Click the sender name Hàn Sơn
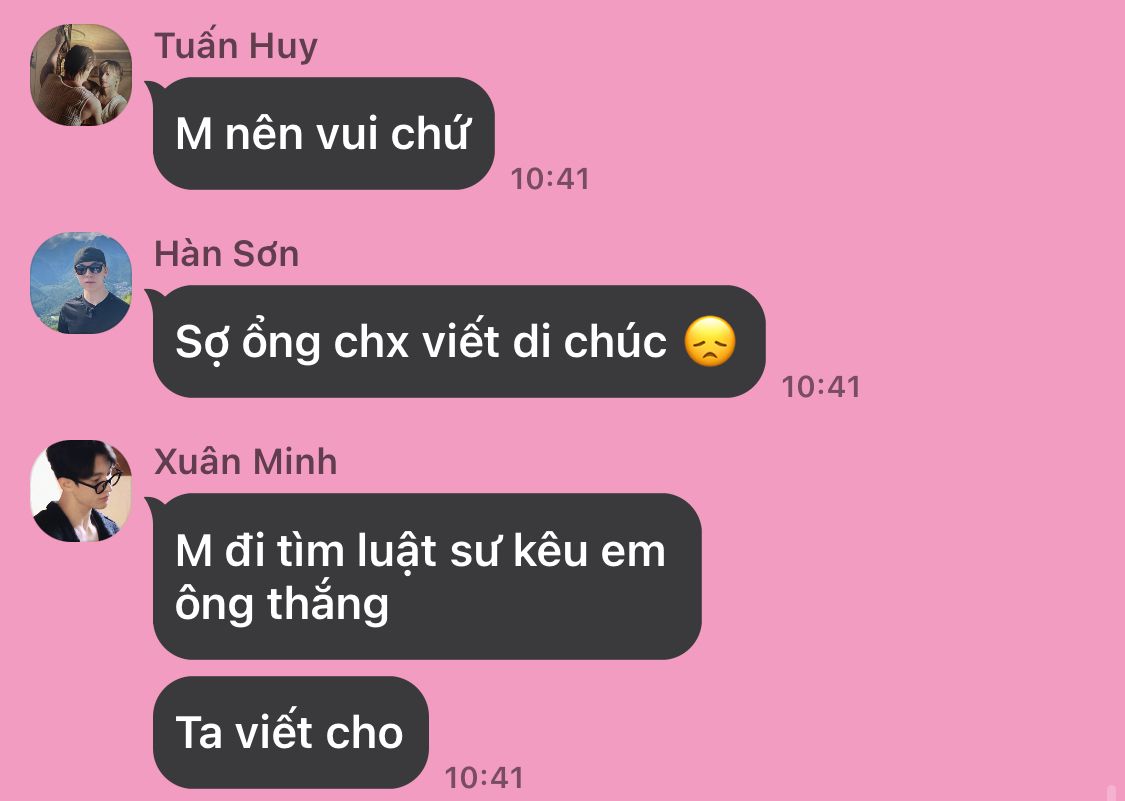Screen dimensions: 1125x801 point(227,254)
